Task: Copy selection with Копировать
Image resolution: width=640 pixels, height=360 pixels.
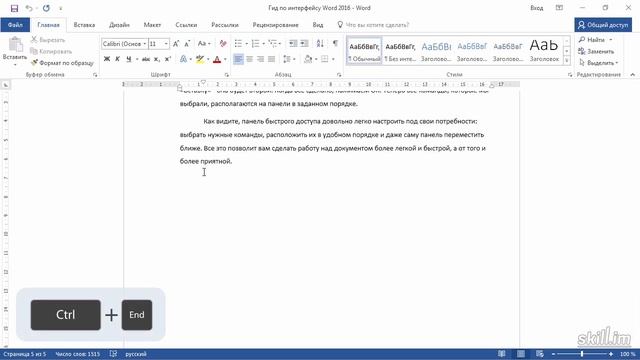Action: click(51, 51)
